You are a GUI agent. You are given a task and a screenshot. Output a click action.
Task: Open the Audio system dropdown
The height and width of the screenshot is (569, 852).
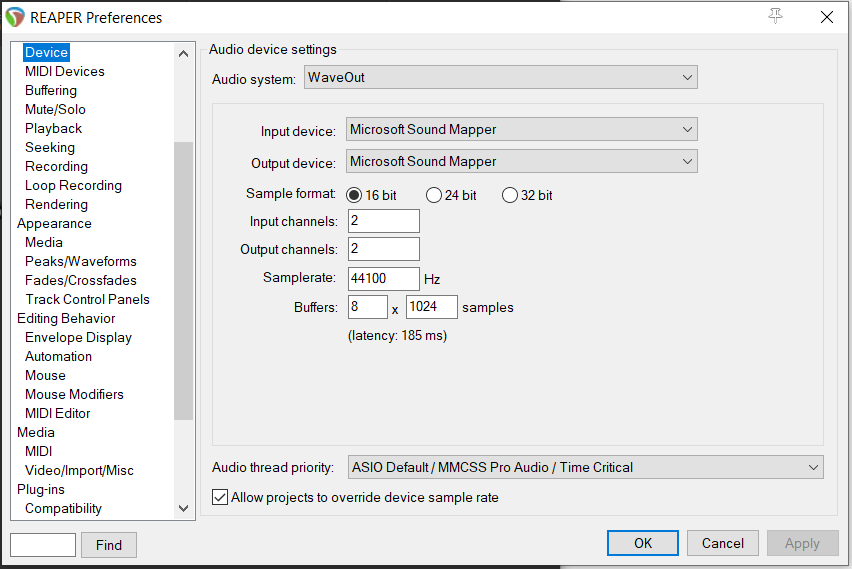point(500,78)
